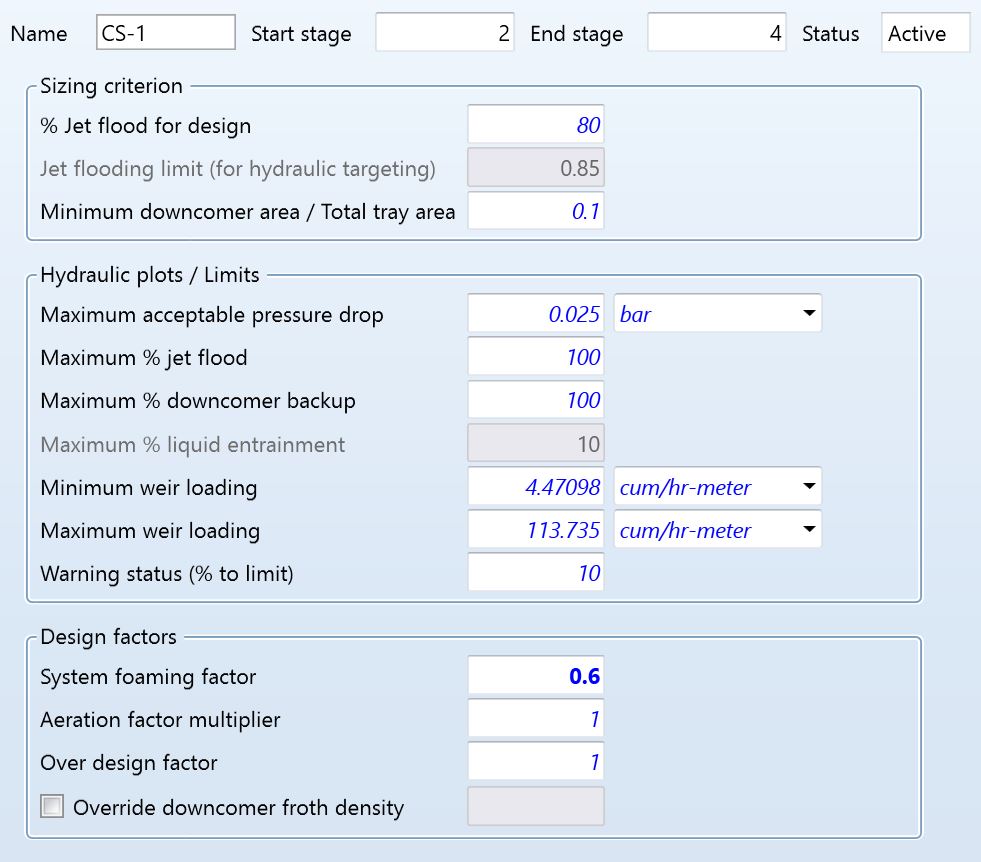Click the Maximum % downcomer backup field
This screenshot has width=981, height=862.
click(536, 401)
